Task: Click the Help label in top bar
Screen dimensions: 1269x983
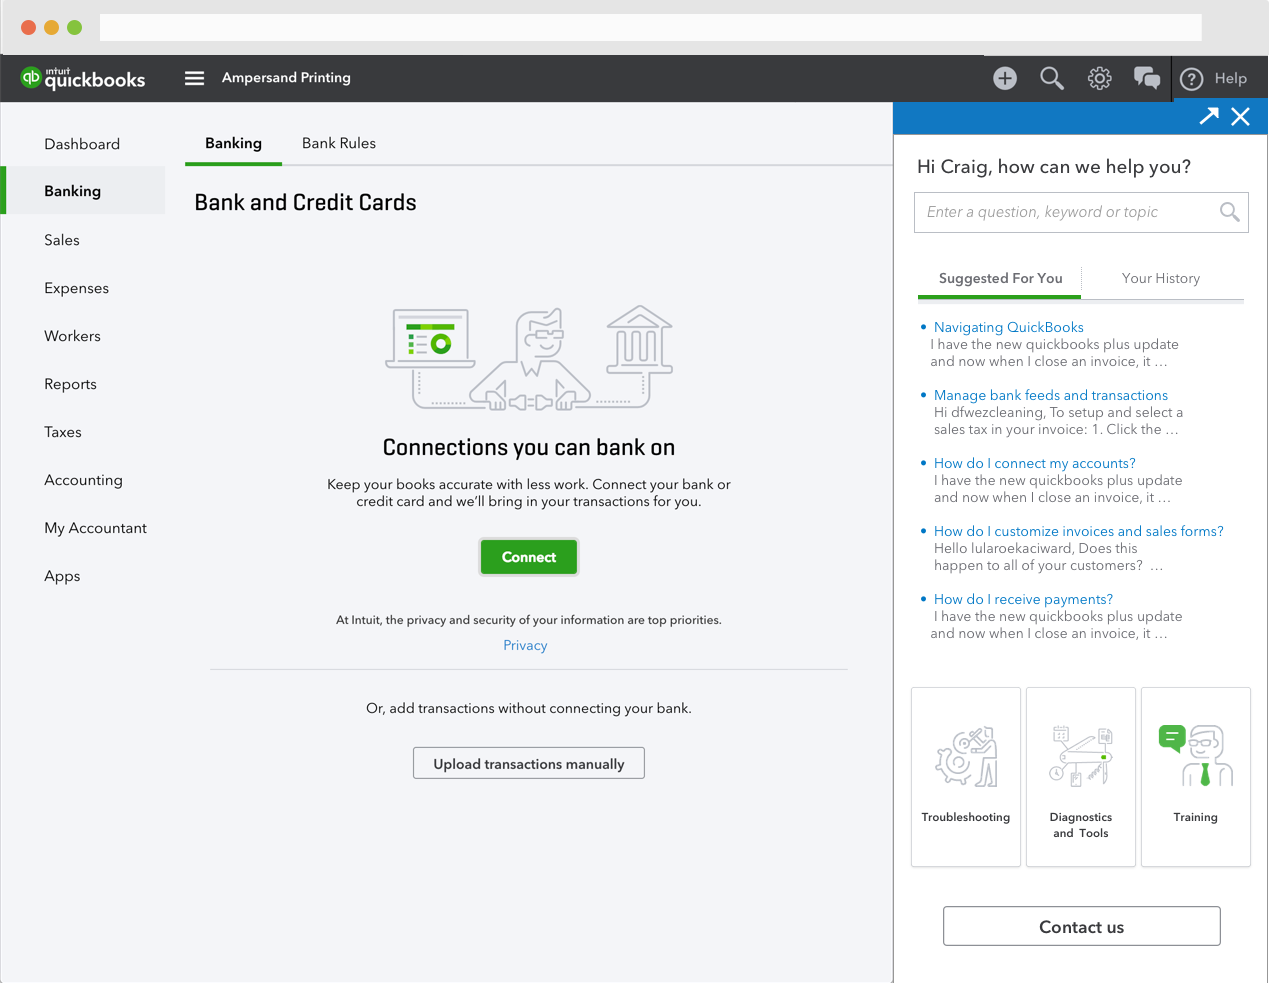Action: 1231,78
